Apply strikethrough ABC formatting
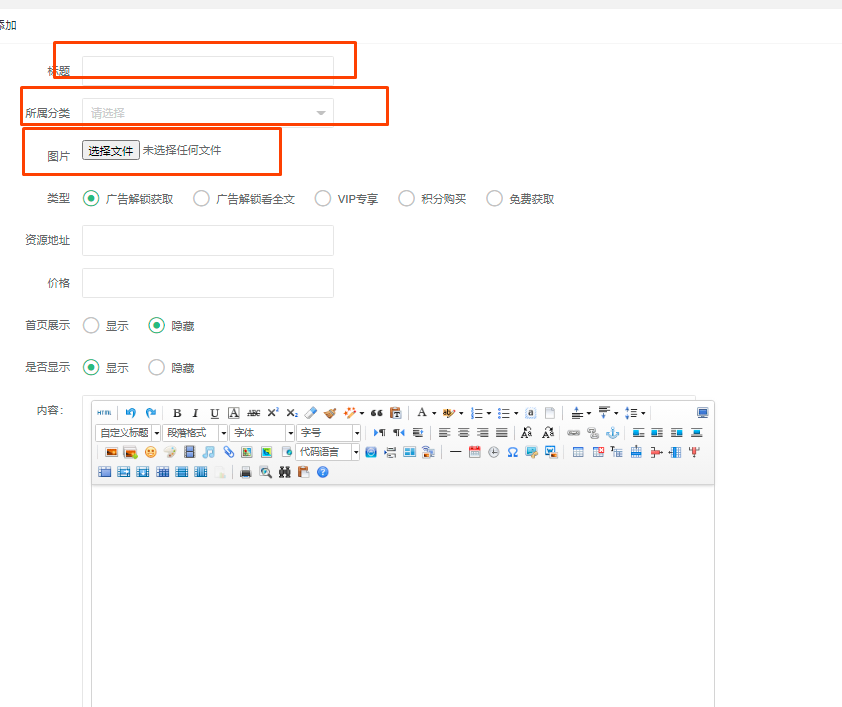This screenshot has height=707, width=842. point(253,413)
